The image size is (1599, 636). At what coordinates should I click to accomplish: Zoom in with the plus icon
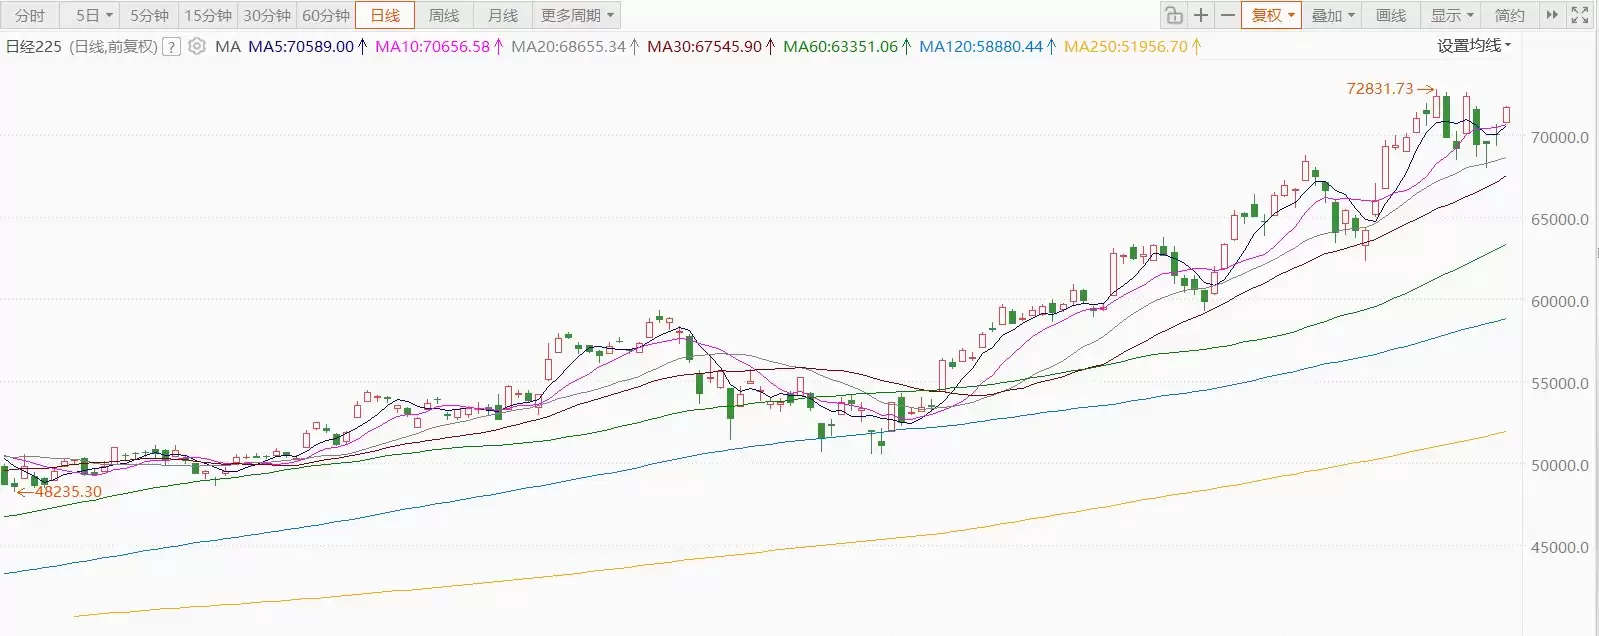click(1201, 15)
